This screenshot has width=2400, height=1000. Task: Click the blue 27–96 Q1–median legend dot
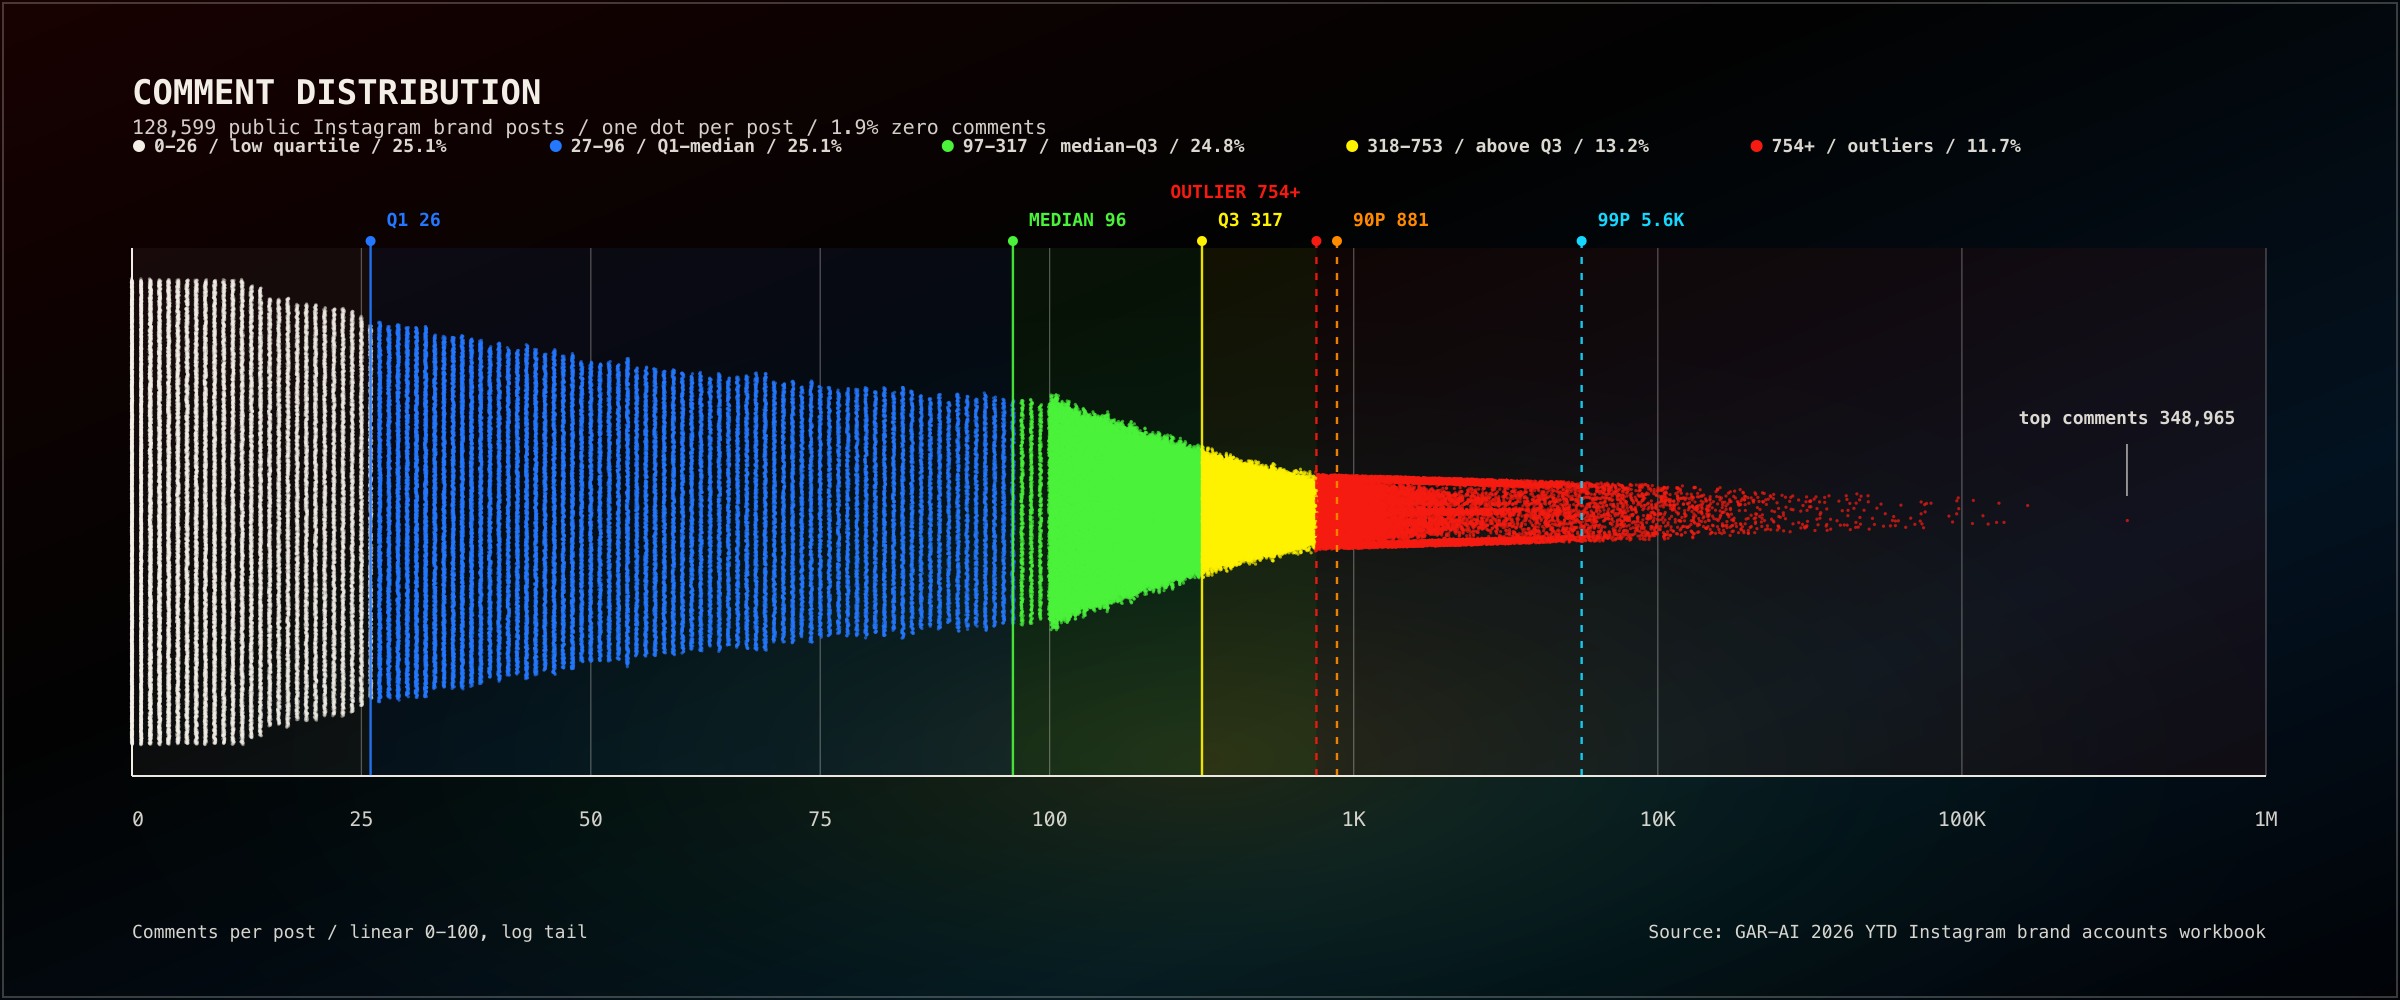(556, 146)
